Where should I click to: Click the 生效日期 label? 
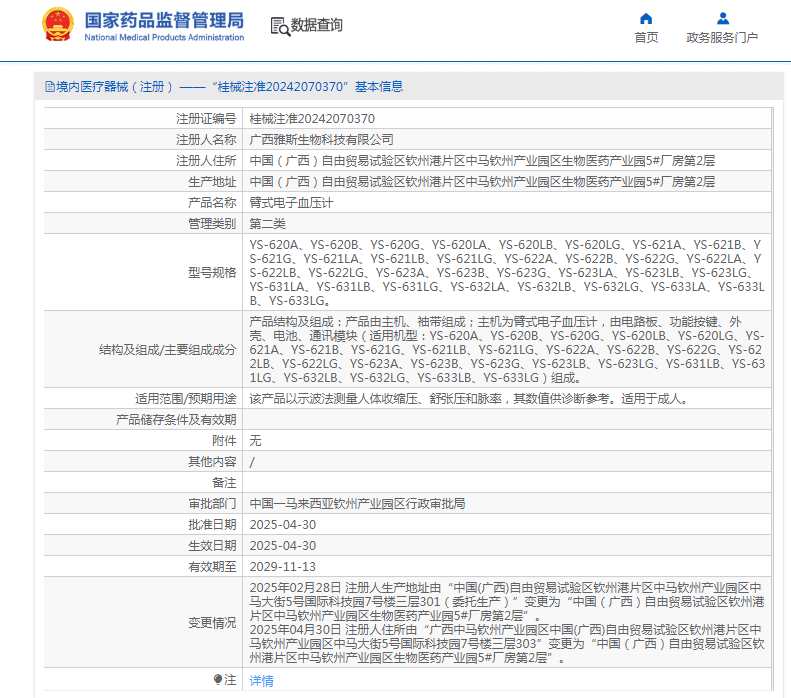(x=212, y=546)
